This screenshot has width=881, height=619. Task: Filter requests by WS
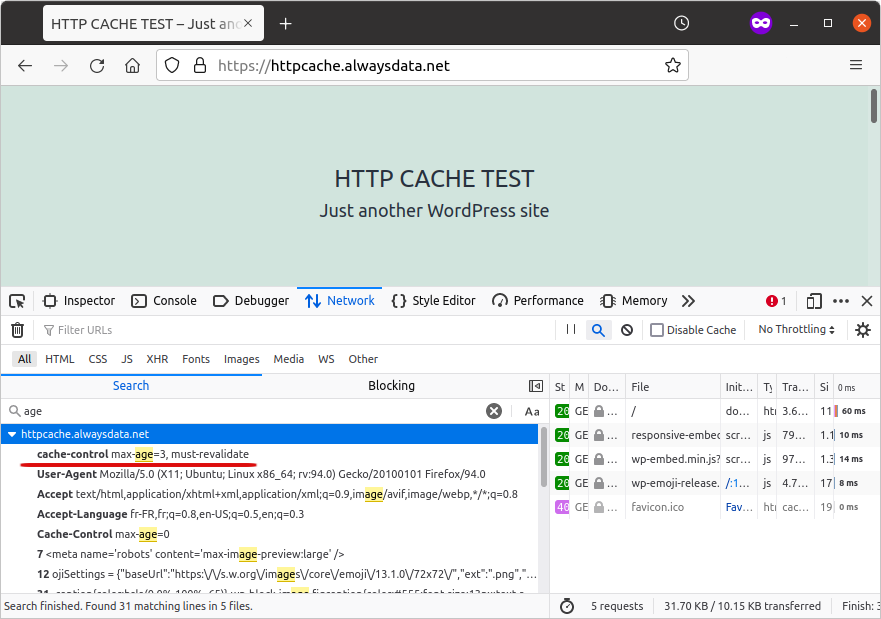pyautogui.click(x=326, y=359)
